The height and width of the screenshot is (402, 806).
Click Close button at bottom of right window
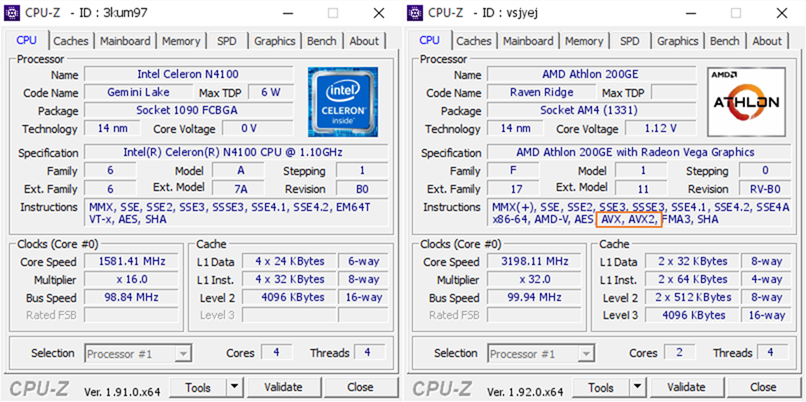pos(763,387)
